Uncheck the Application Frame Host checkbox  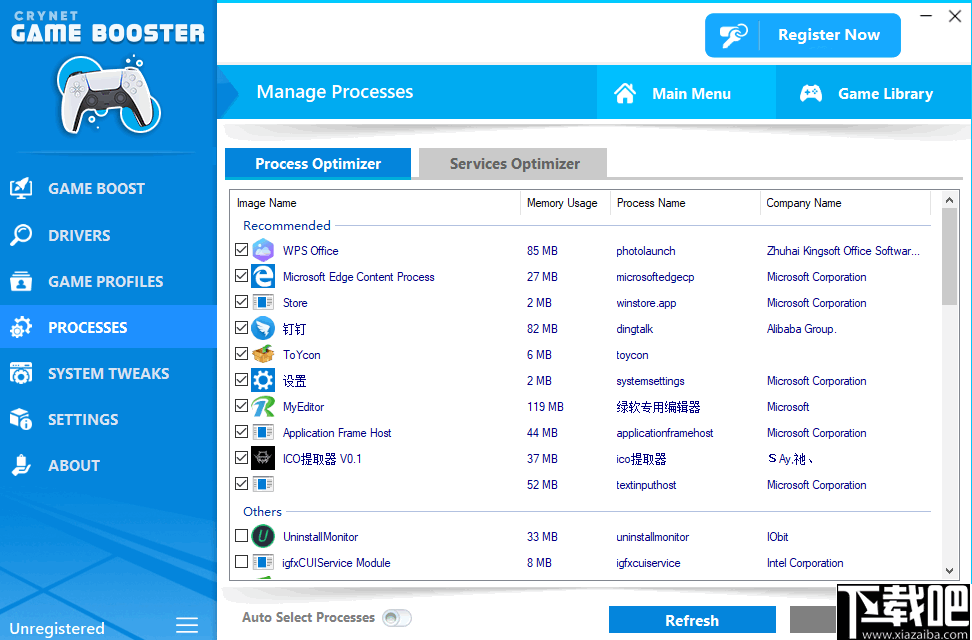242,432
